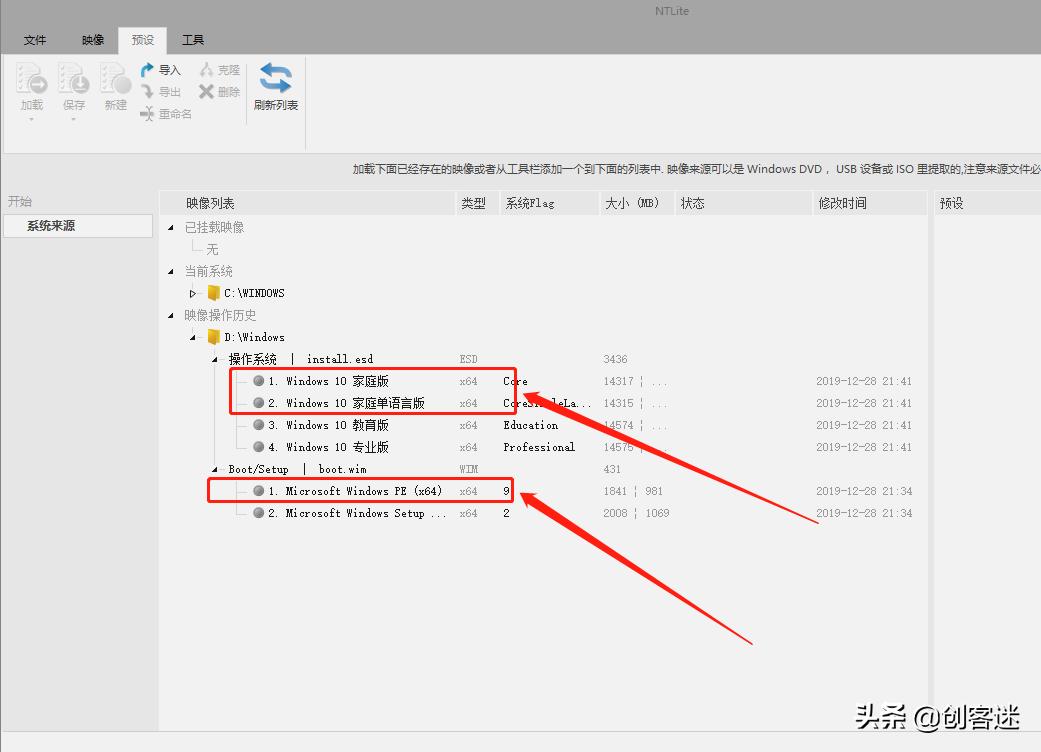Switch to the 工具 tab
Viewport: 1041px width, 752px height.
(193, 40)
